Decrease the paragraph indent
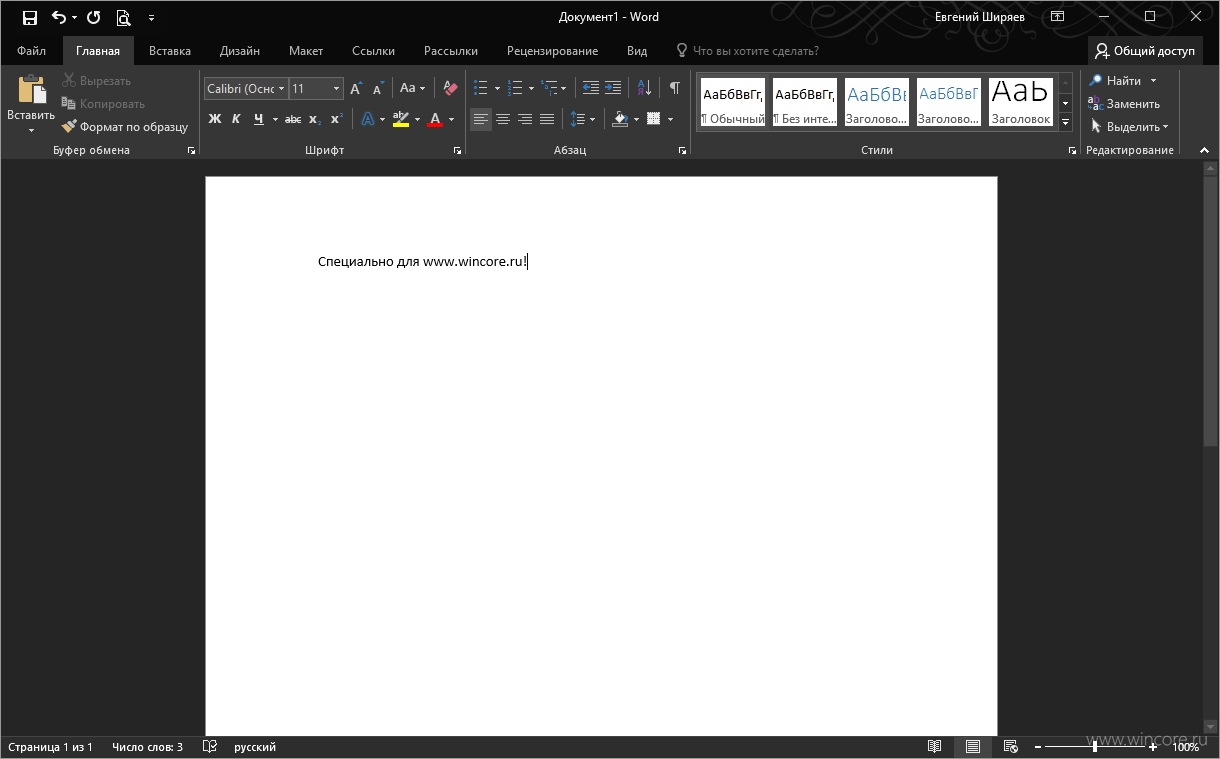This screenshot has width=1220, height=759. click(x=591, y=88)
